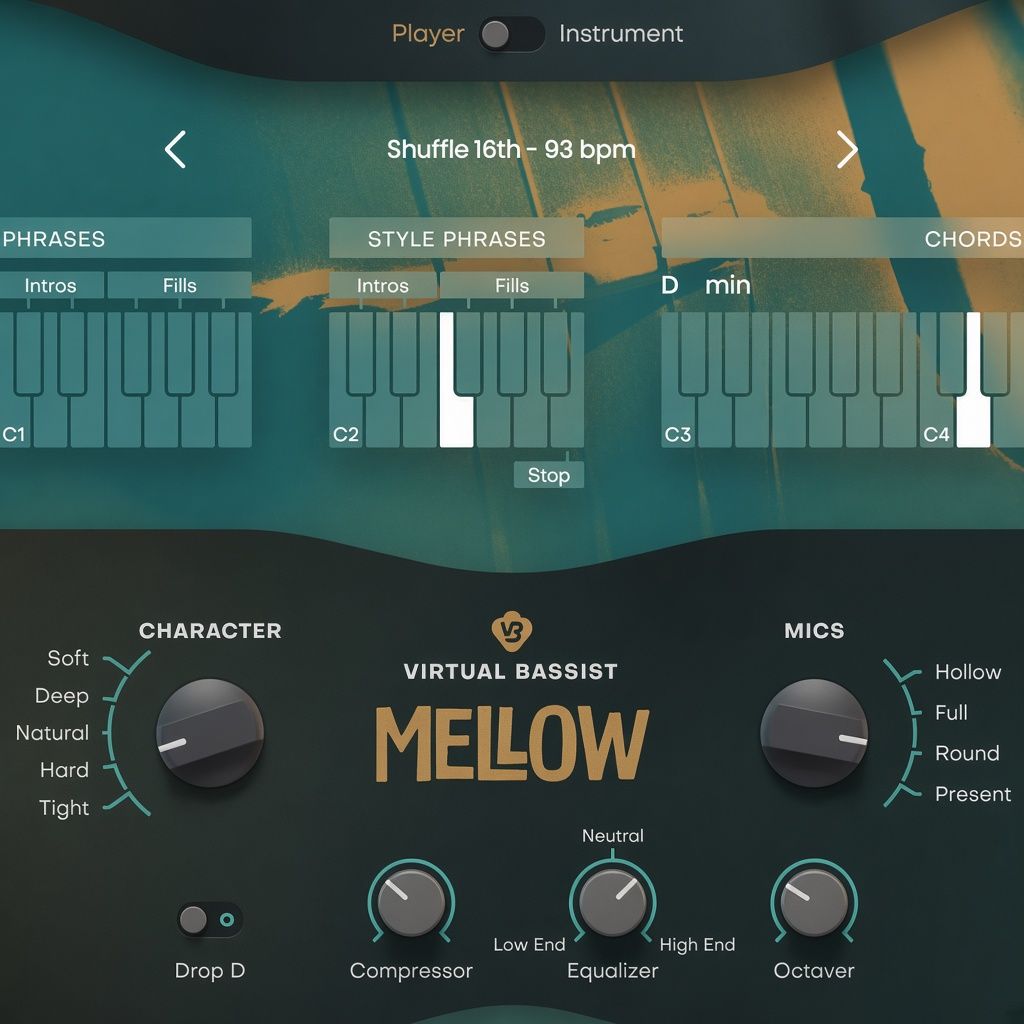Click the C3 piano key
The height and width of the screenshot is (1024, 1024).
point(678,421)
